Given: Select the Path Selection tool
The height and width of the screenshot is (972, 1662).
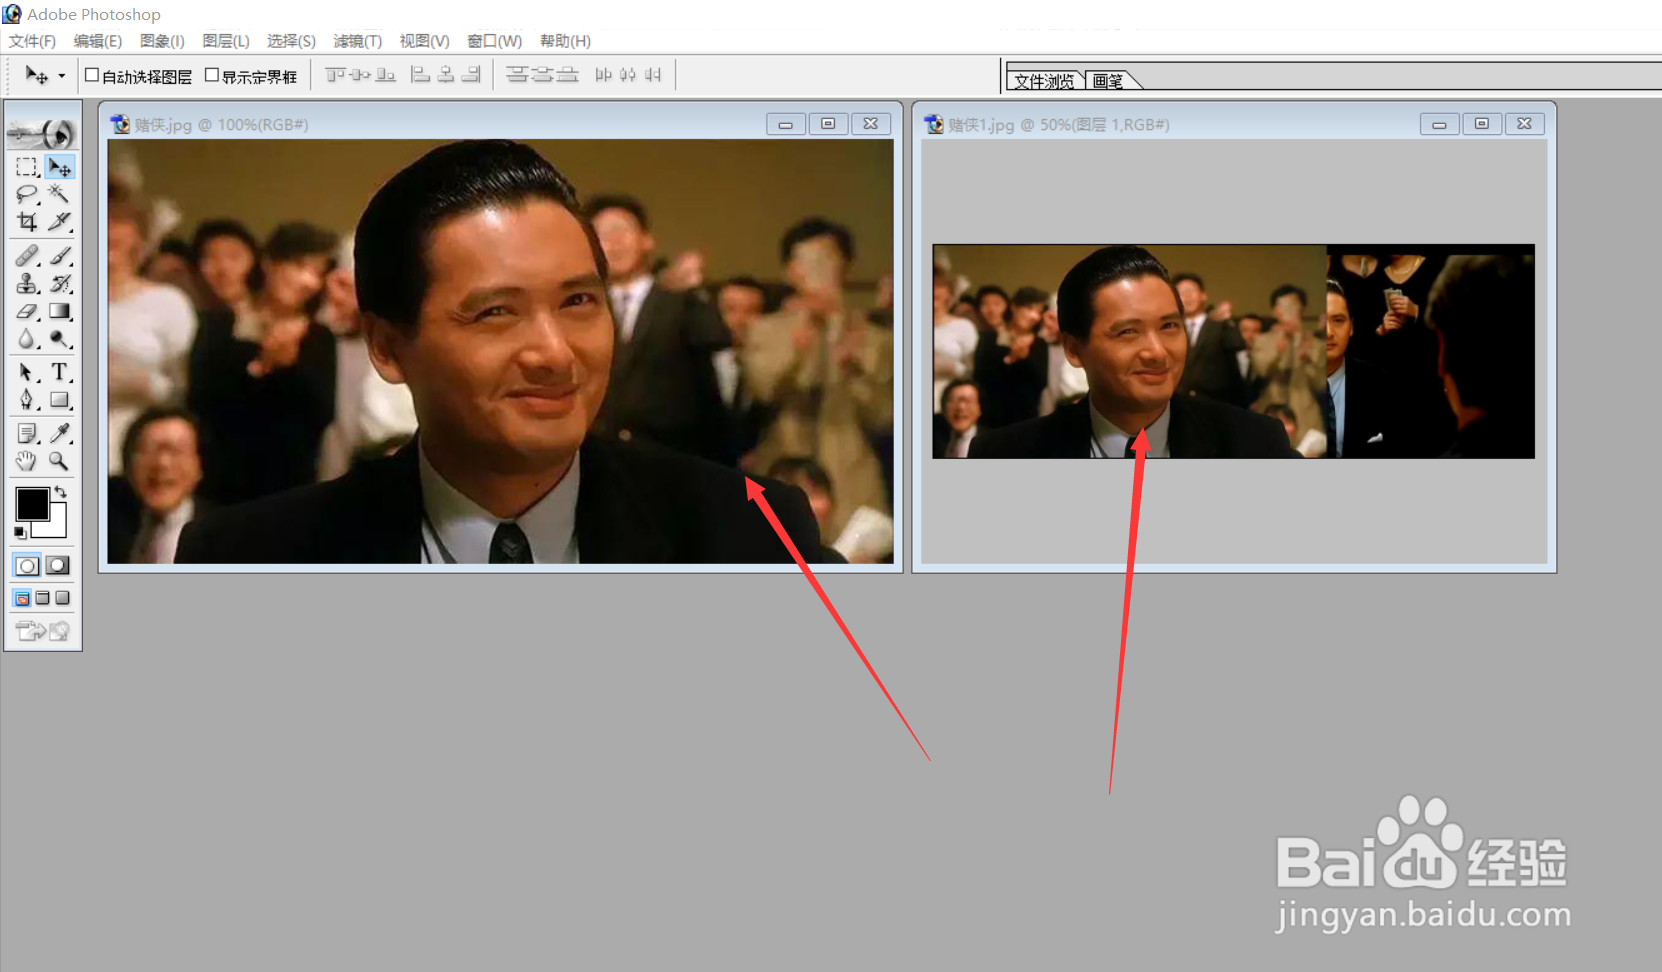Looking at the screenshot, I should click(x=27, y=373).
